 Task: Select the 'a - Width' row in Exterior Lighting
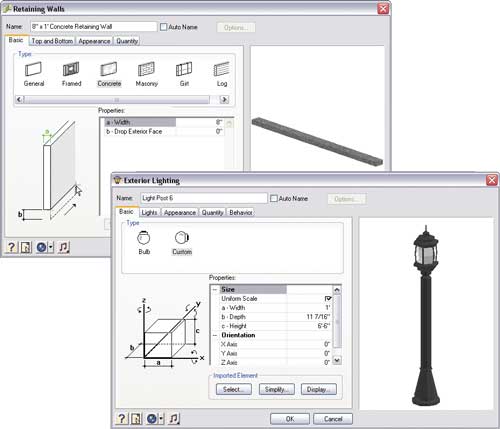275,308
